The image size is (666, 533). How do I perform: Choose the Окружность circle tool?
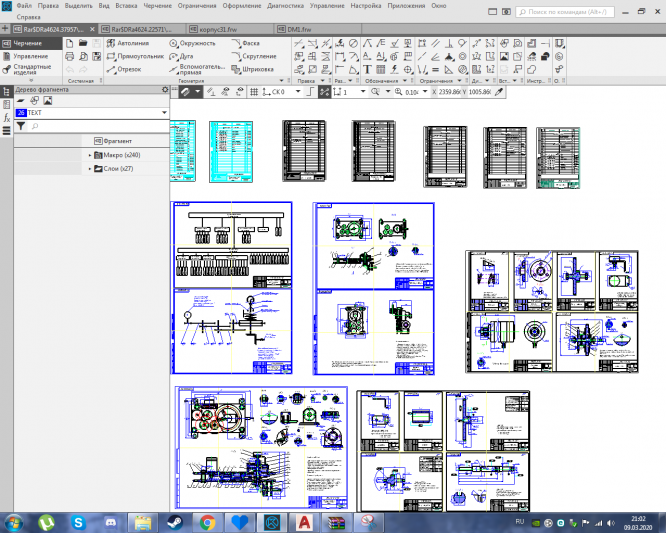tap(193, 44)
